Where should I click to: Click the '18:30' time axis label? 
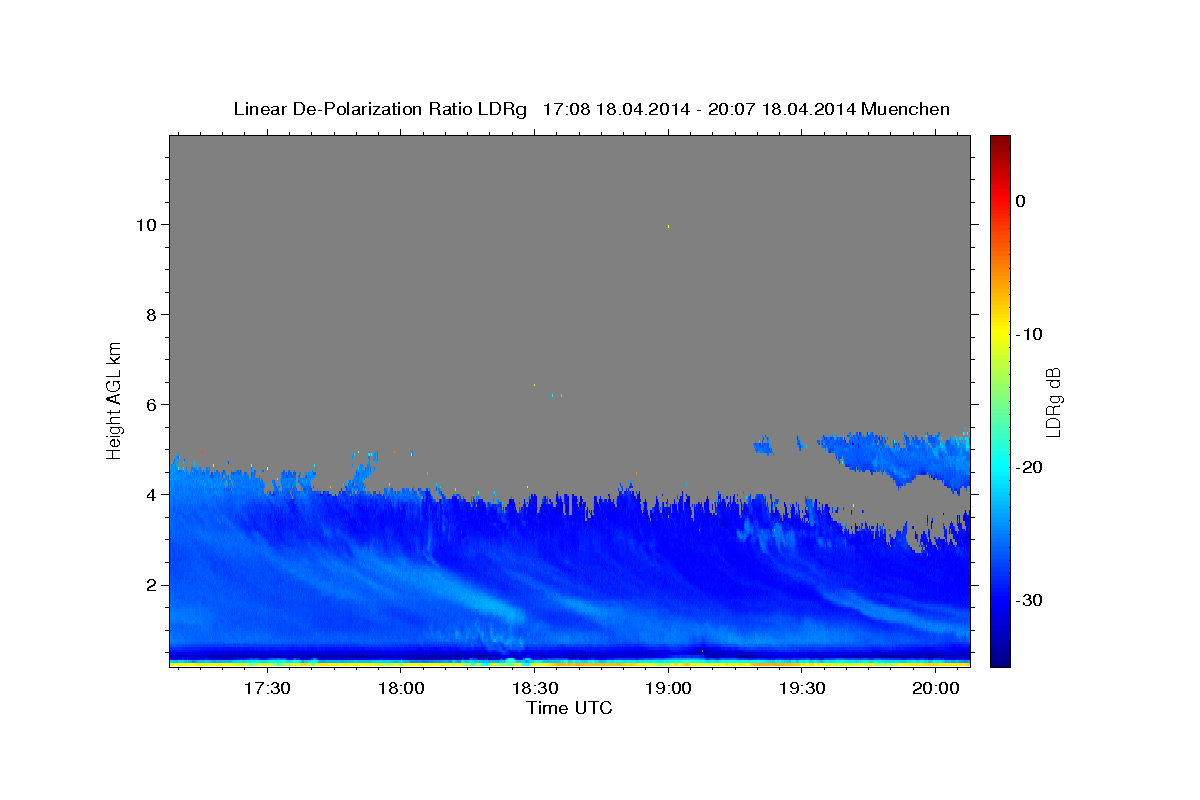pyautogui.click(x=535, y=688)
